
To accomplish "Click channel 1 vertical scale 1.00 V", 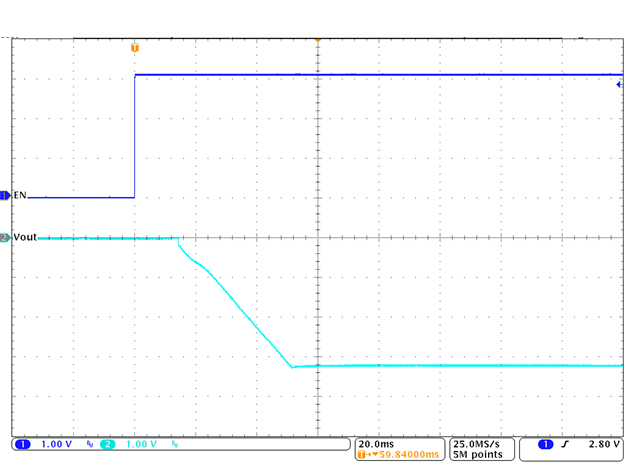I will [x=56, y=443].
